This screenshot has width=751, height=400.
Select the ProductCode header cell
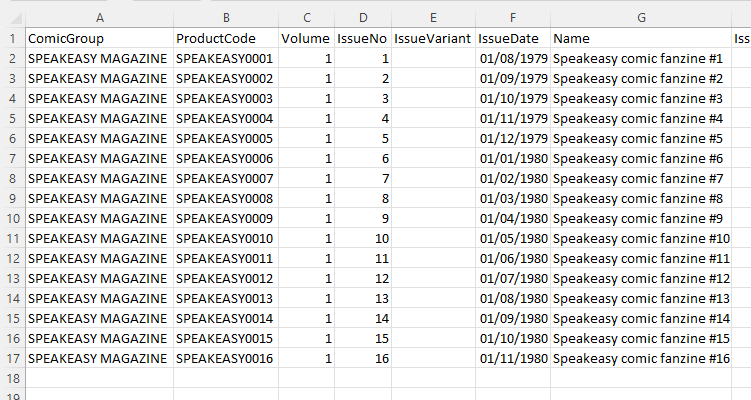click(x=226, y=39)
